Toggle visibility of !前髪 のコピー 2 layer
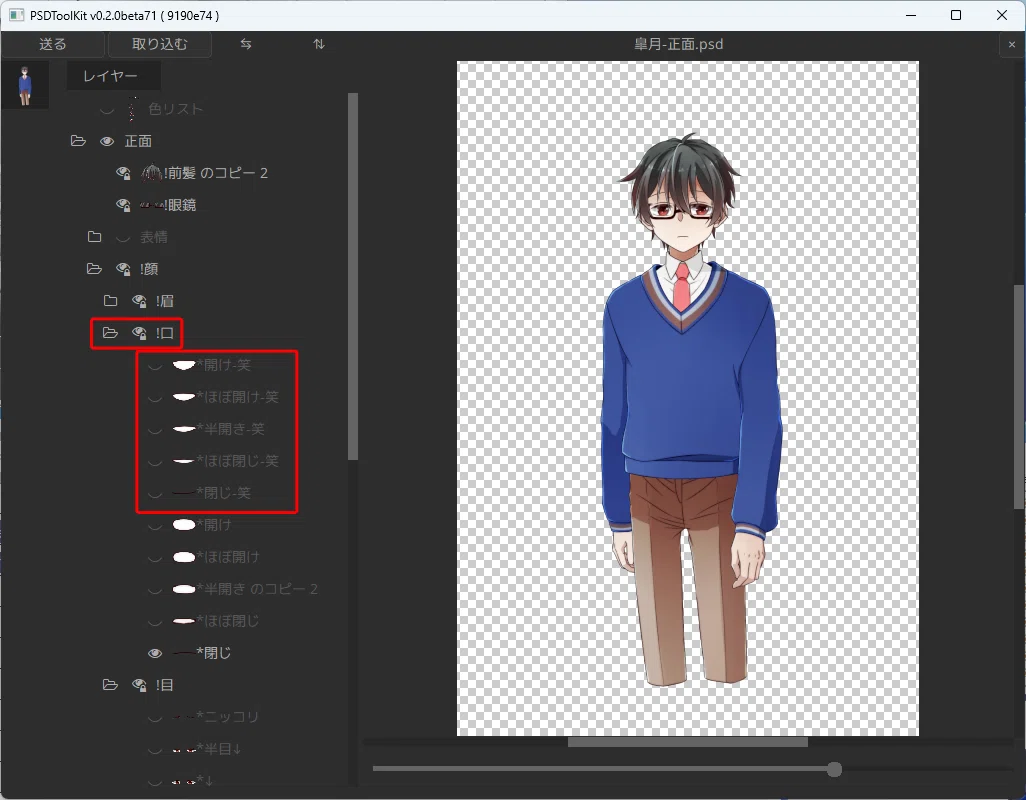1026x800 pixels. [122, 173]
